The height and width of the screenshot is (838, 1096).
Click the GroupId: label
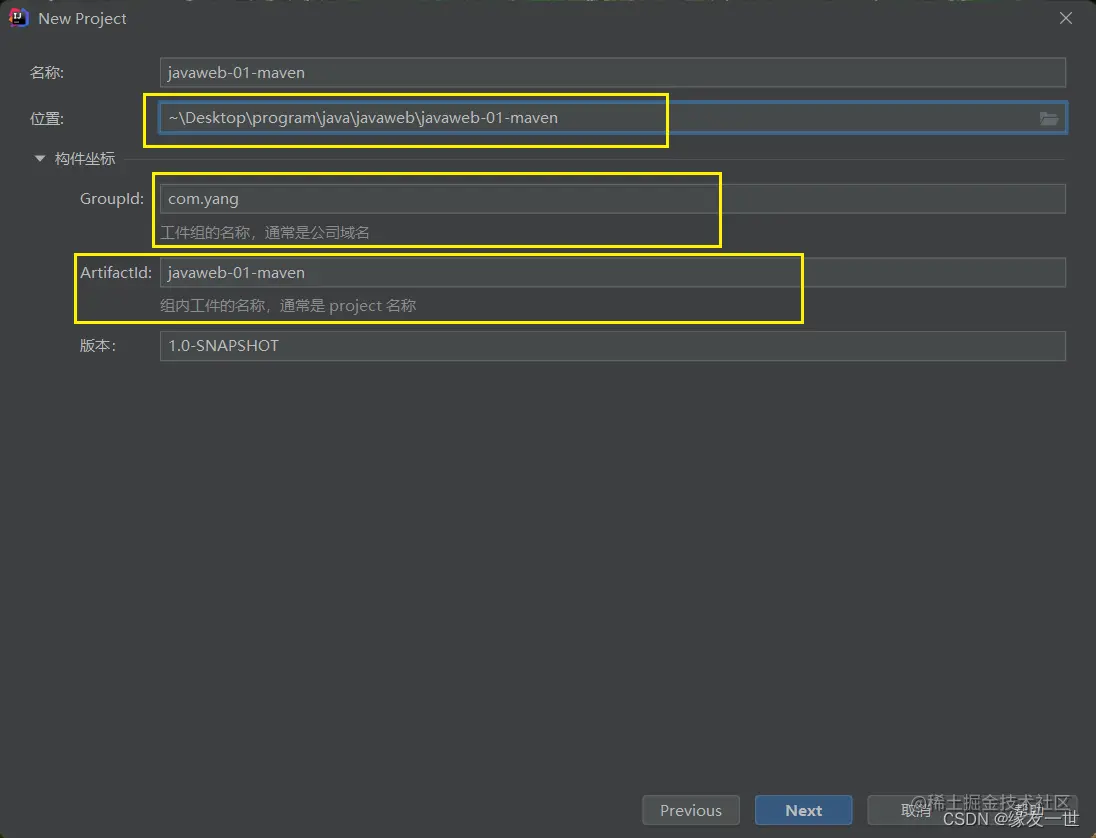(x=112, y=198)
